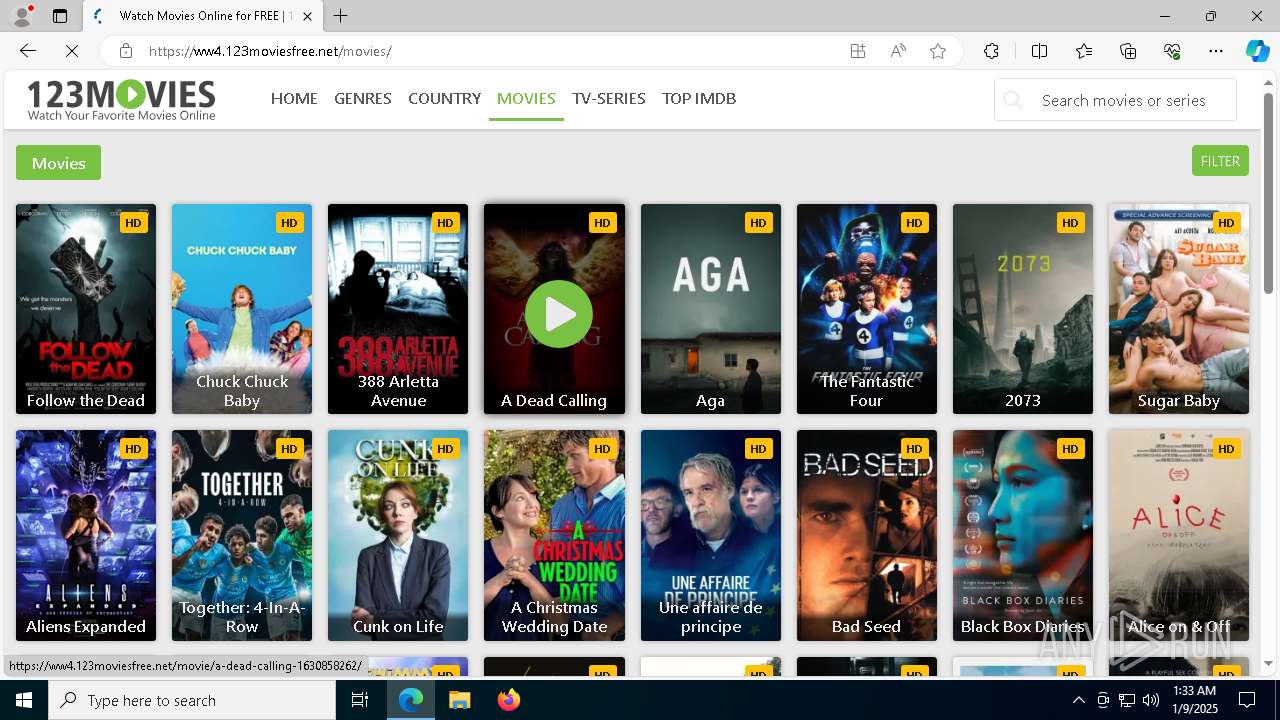The width and height of the screenshot is (1280, 720).
Task: Open Collections panel
Action: tap(1128, 51)
